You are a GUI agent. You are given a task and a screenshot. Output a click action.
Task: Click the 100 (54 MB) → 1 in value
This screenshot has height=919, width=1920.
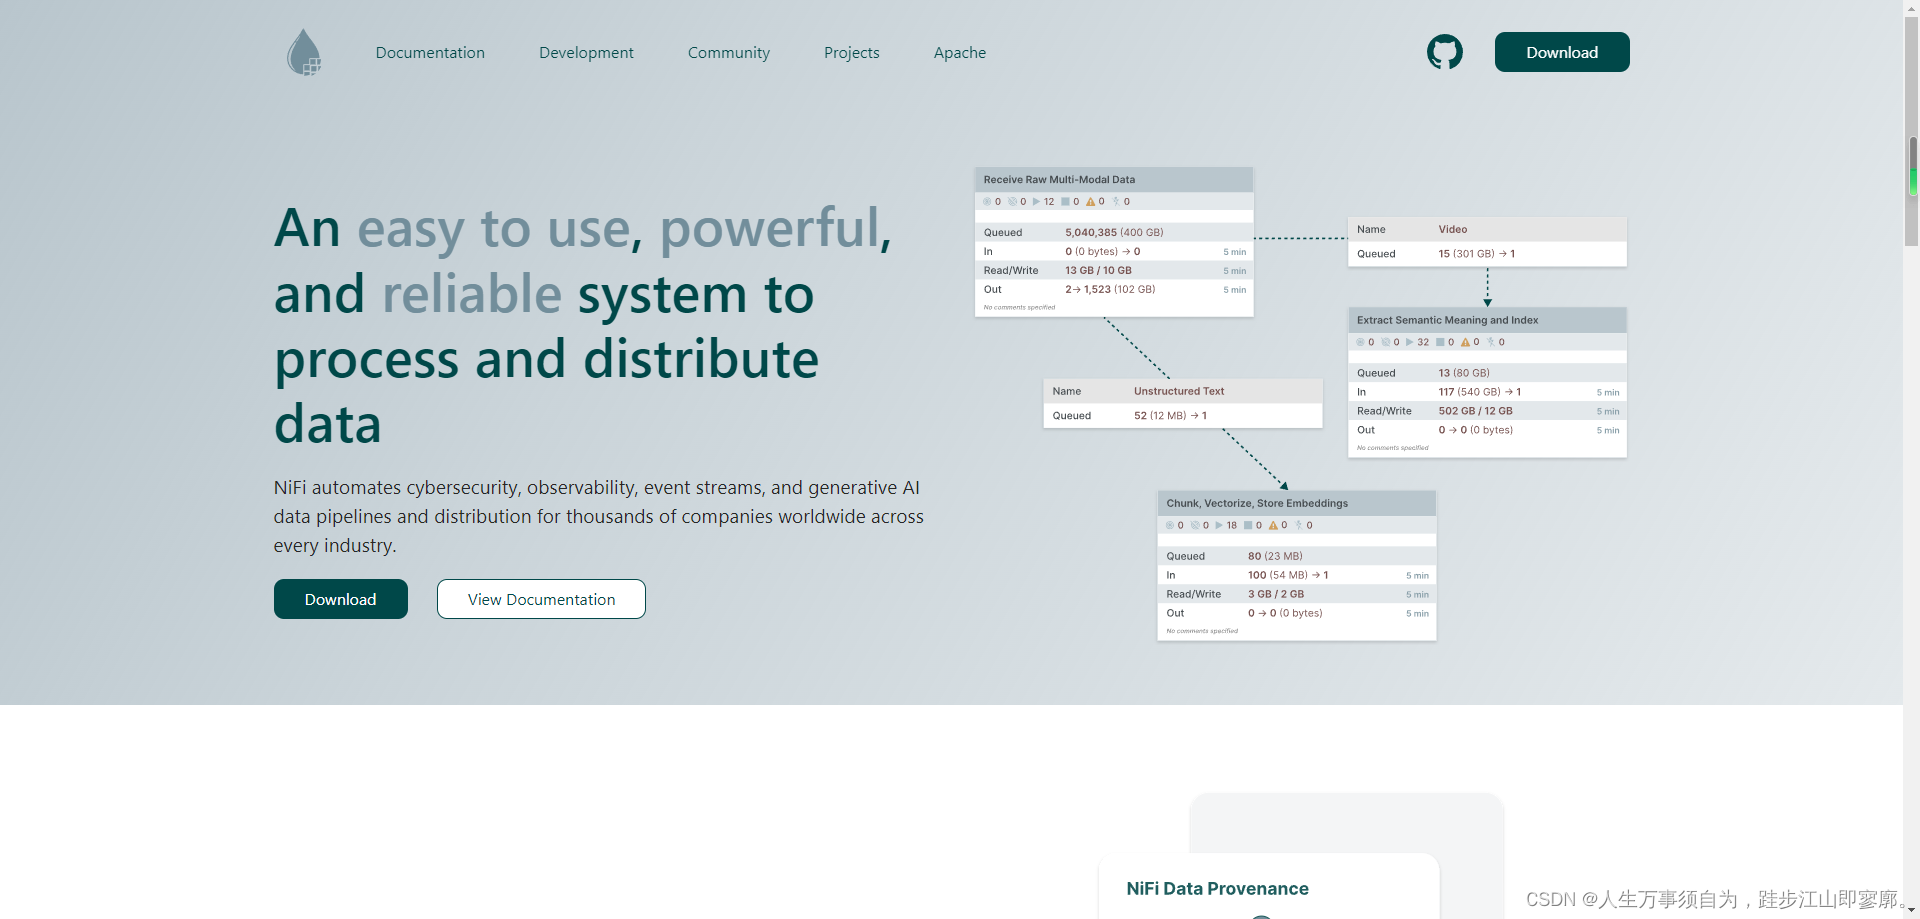[x=1288, y=575]
